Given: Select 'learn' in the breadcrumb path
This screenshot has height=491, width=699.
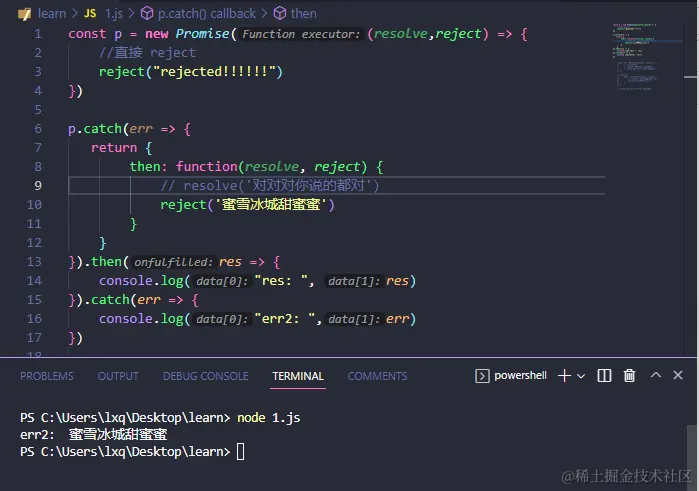Looking at the screenshot, I should pos(52,14).
